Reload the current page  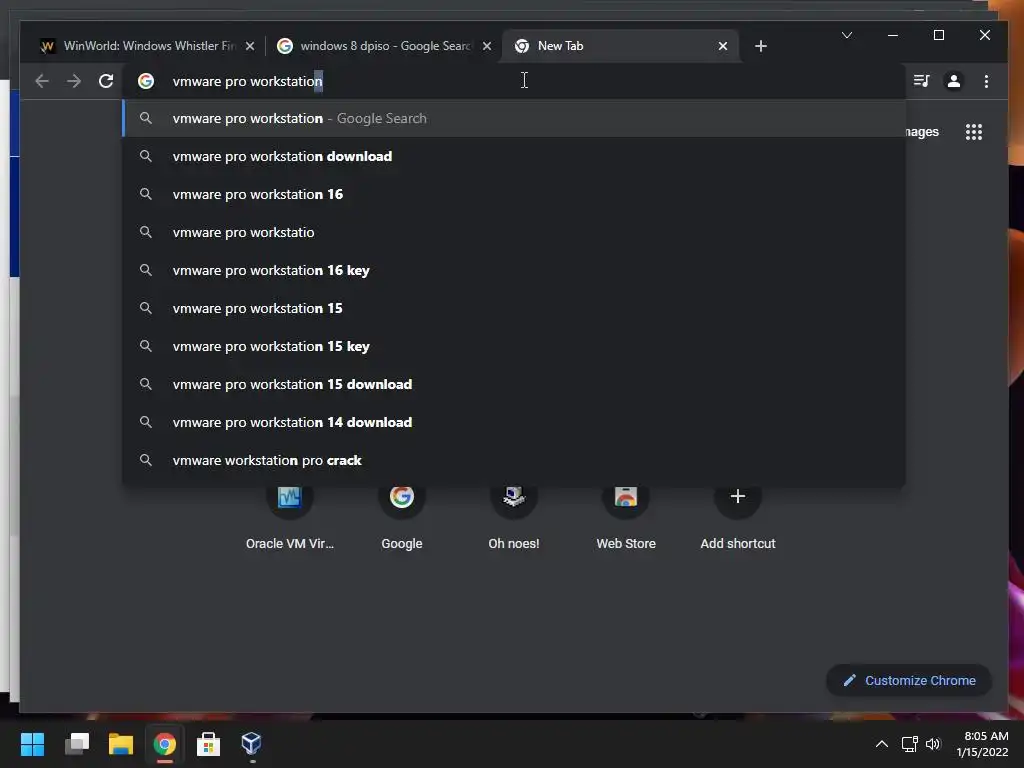point(106,81)
